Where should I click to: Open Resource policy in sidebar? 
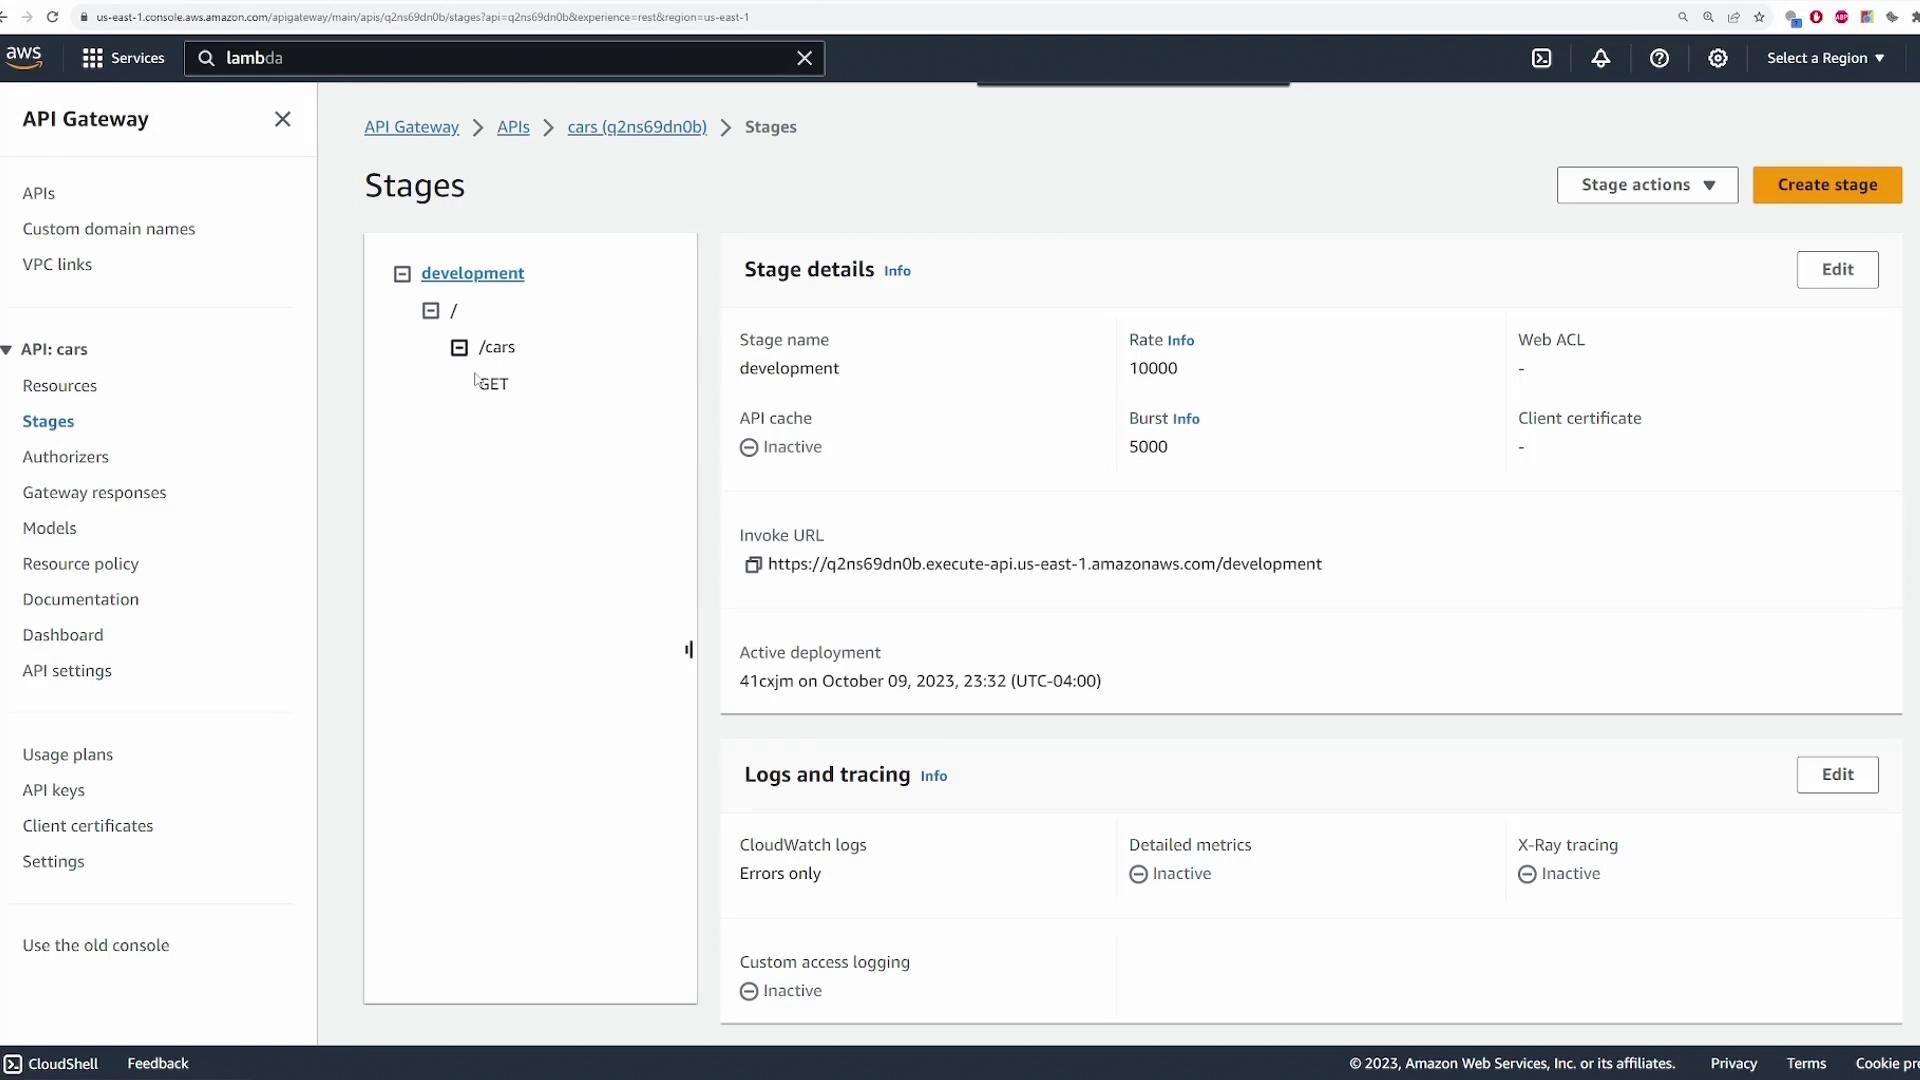click(x=81, y=564)
